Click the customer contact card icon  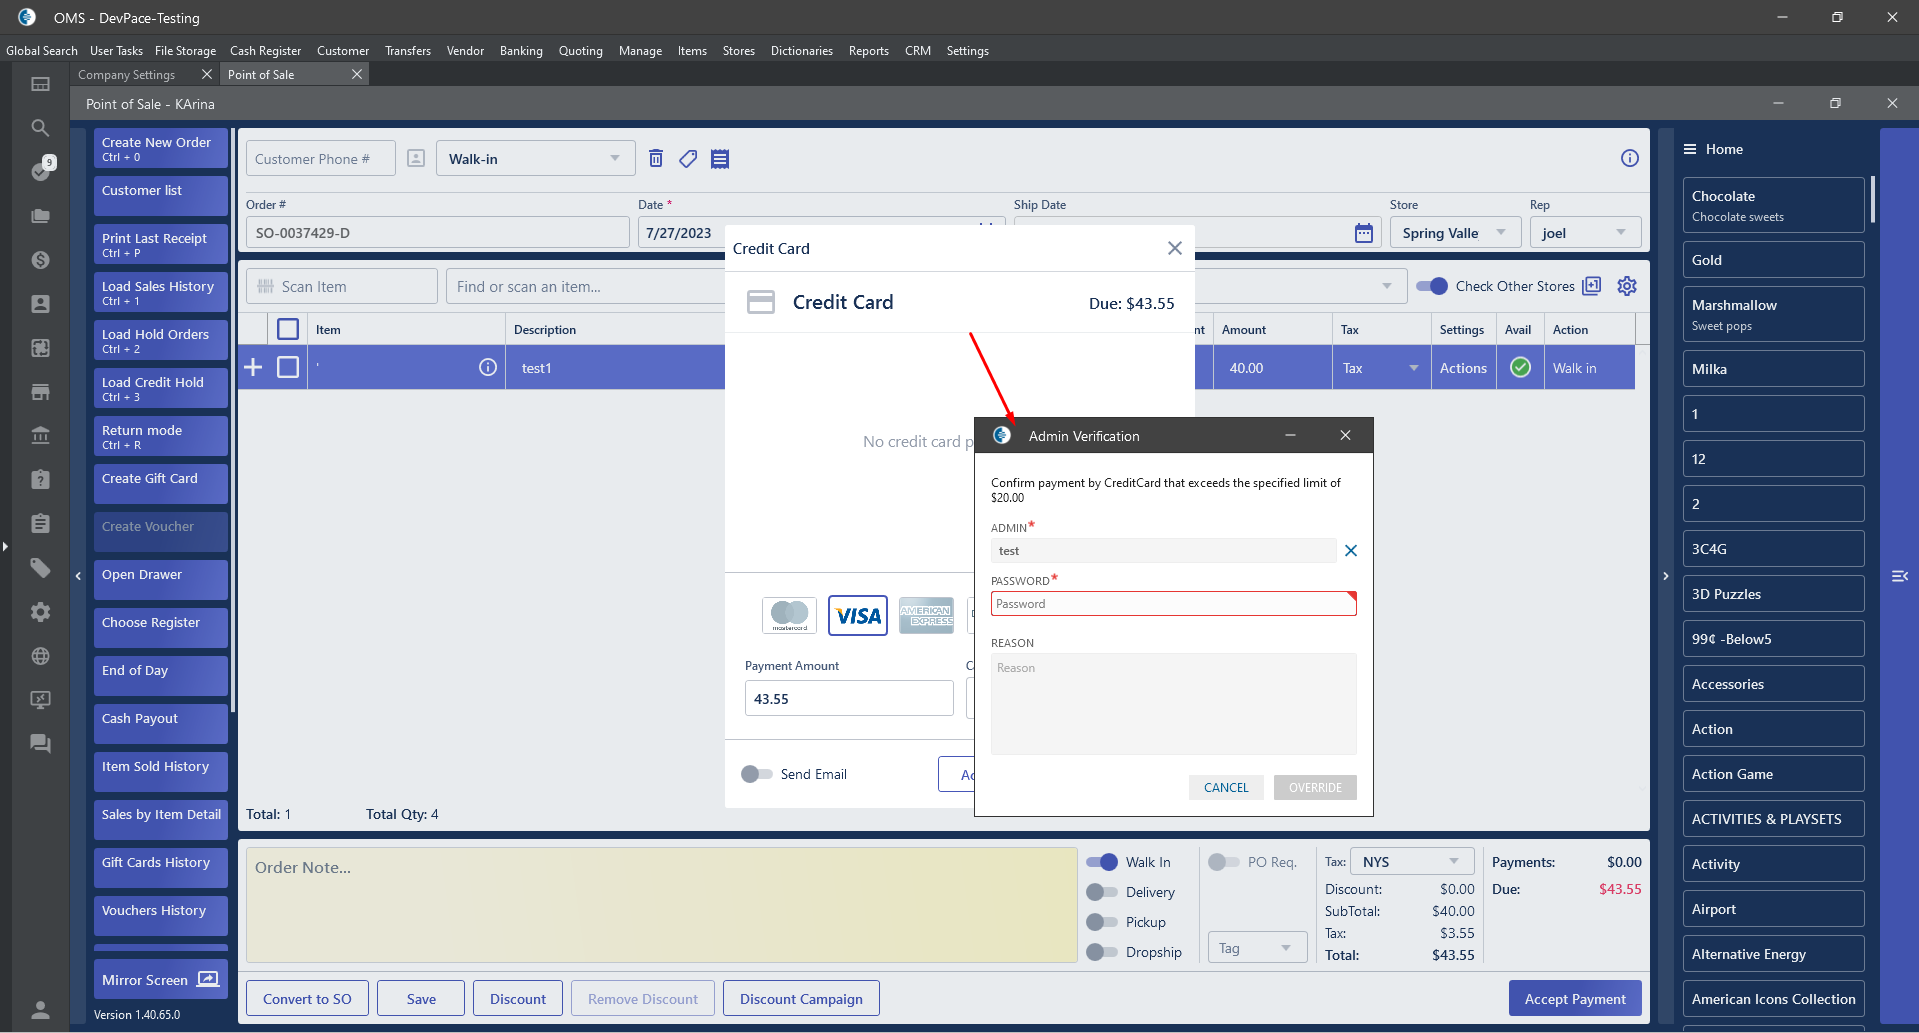tap(416, 158)
